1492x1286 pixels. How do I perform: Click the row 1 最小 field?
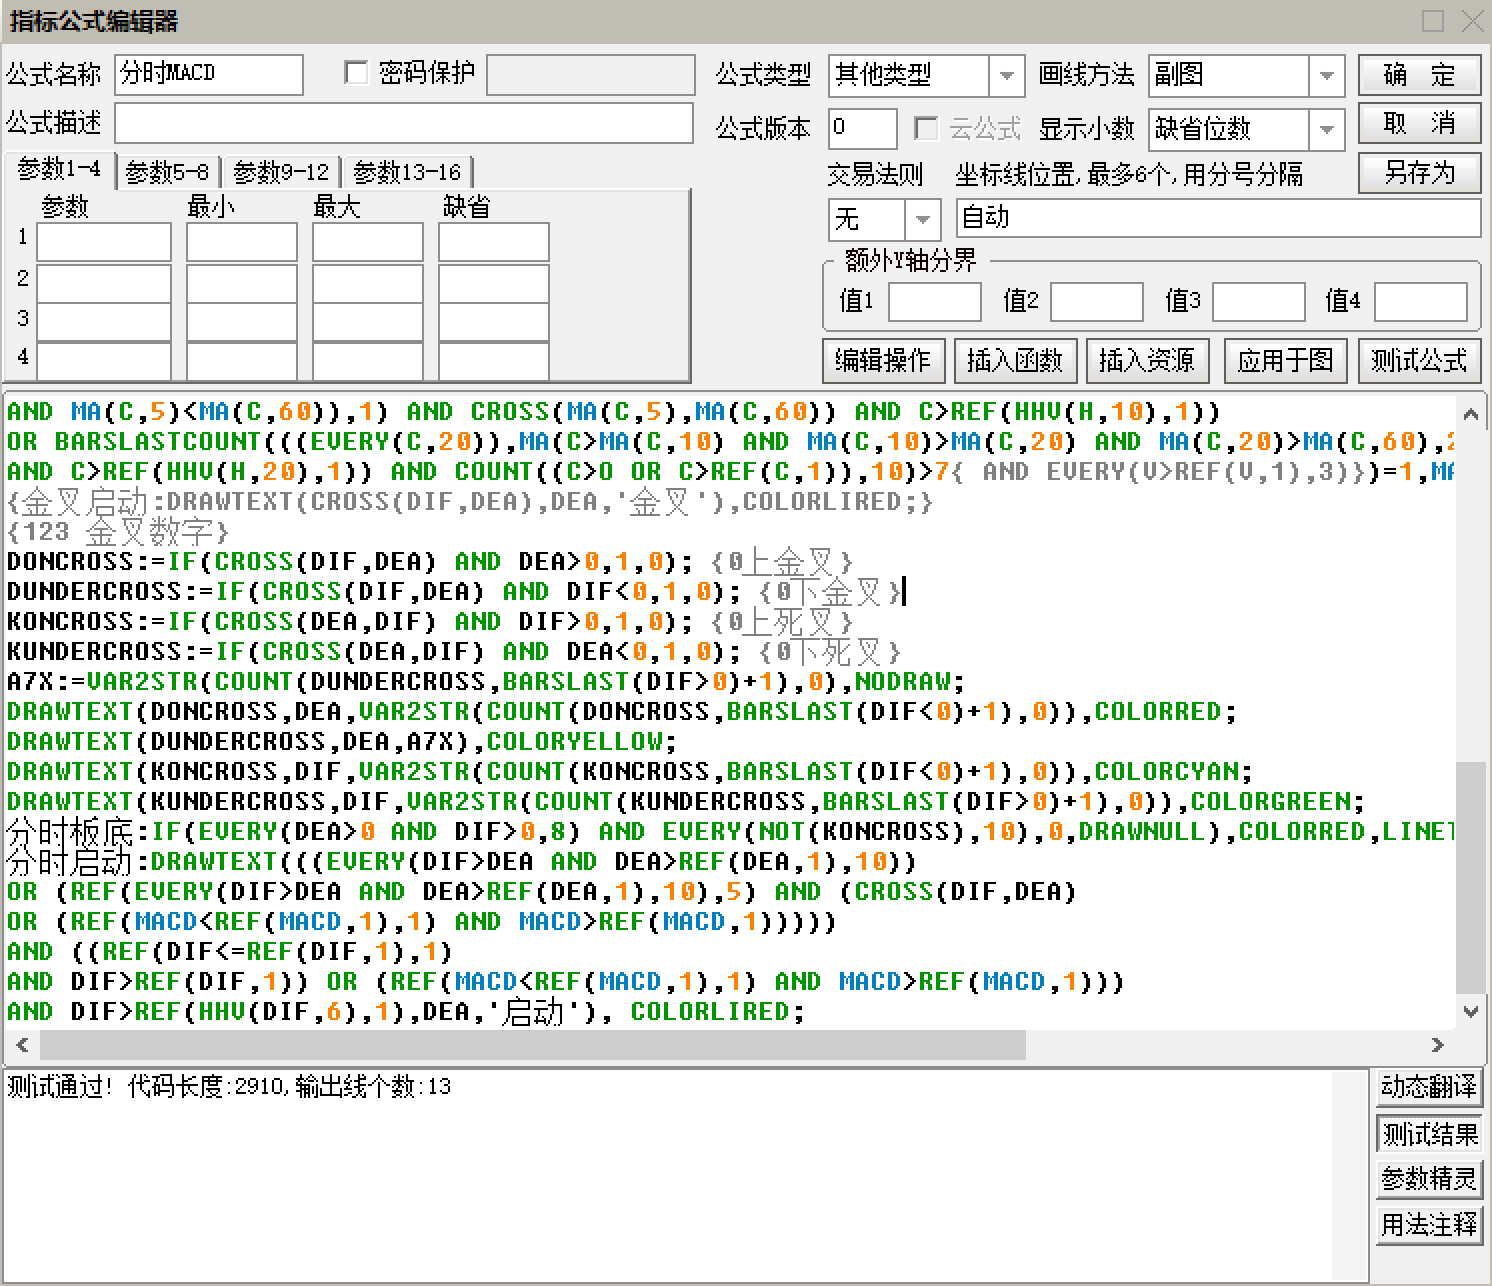(x=242, y=243)
